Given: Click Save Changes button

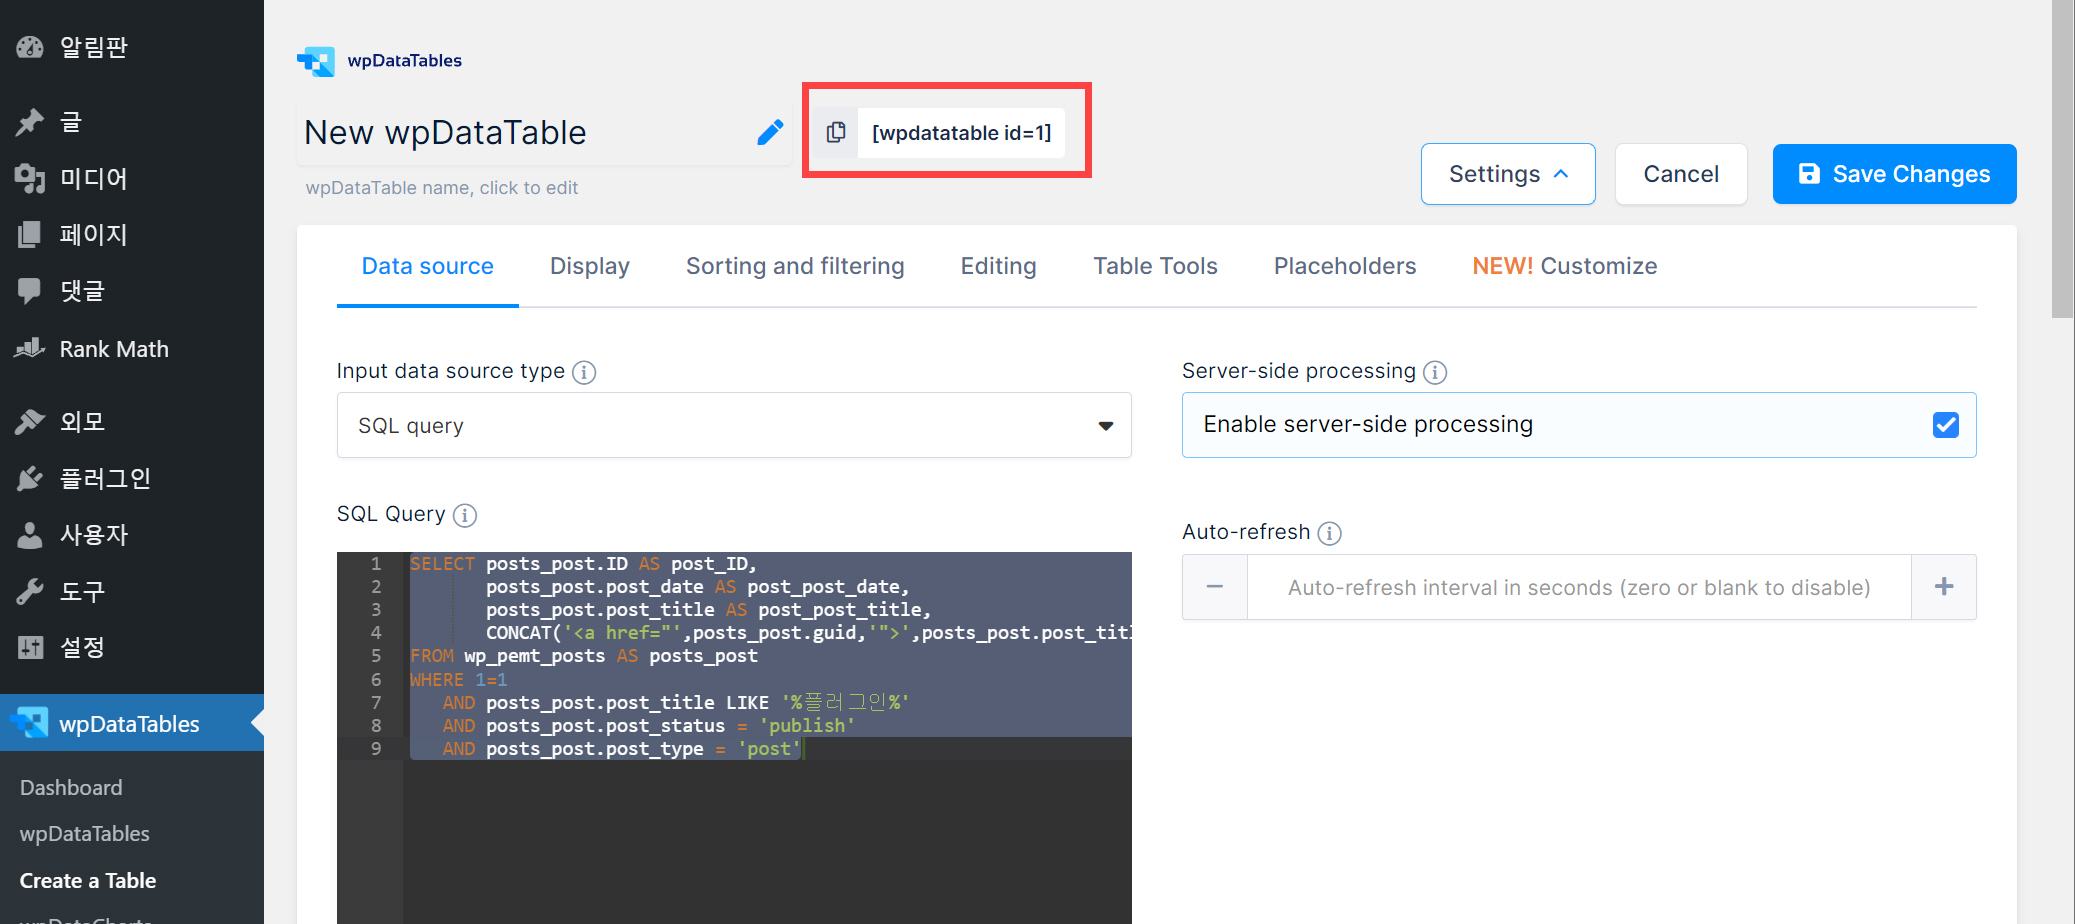Looking at the screenshot, I should [1895, 174].
